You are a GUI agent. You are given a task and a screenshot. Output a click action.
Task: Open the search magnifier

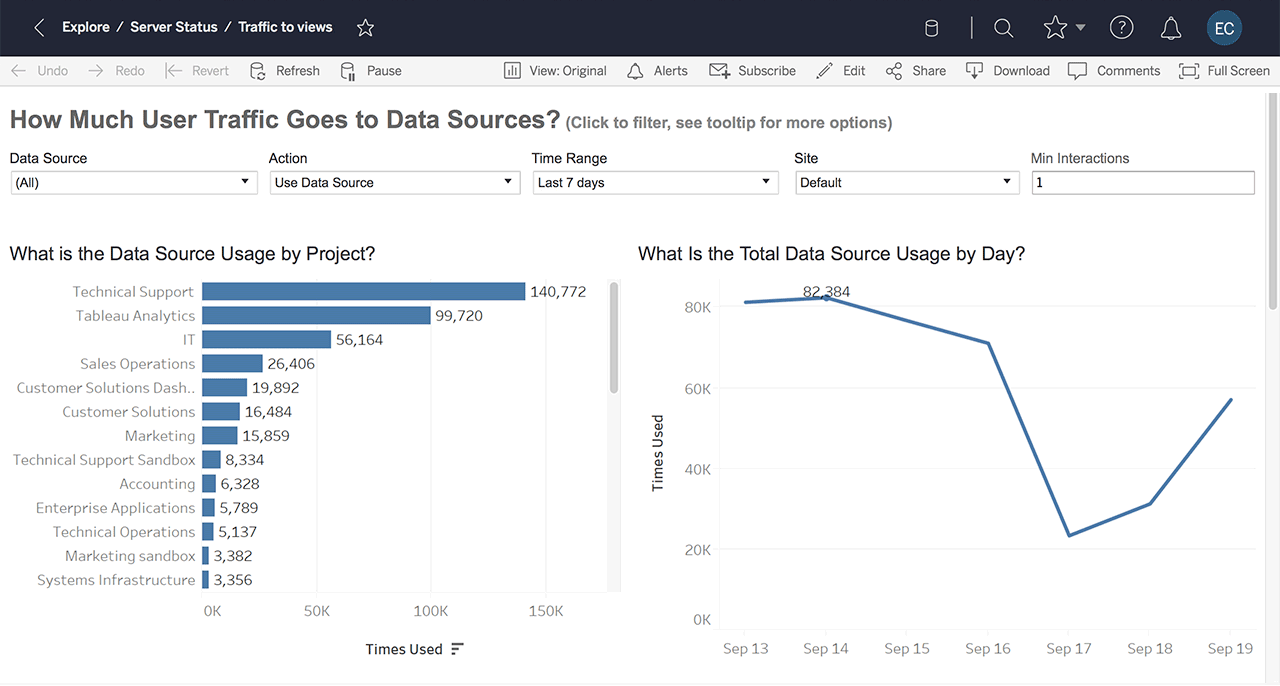(1003, 28)
